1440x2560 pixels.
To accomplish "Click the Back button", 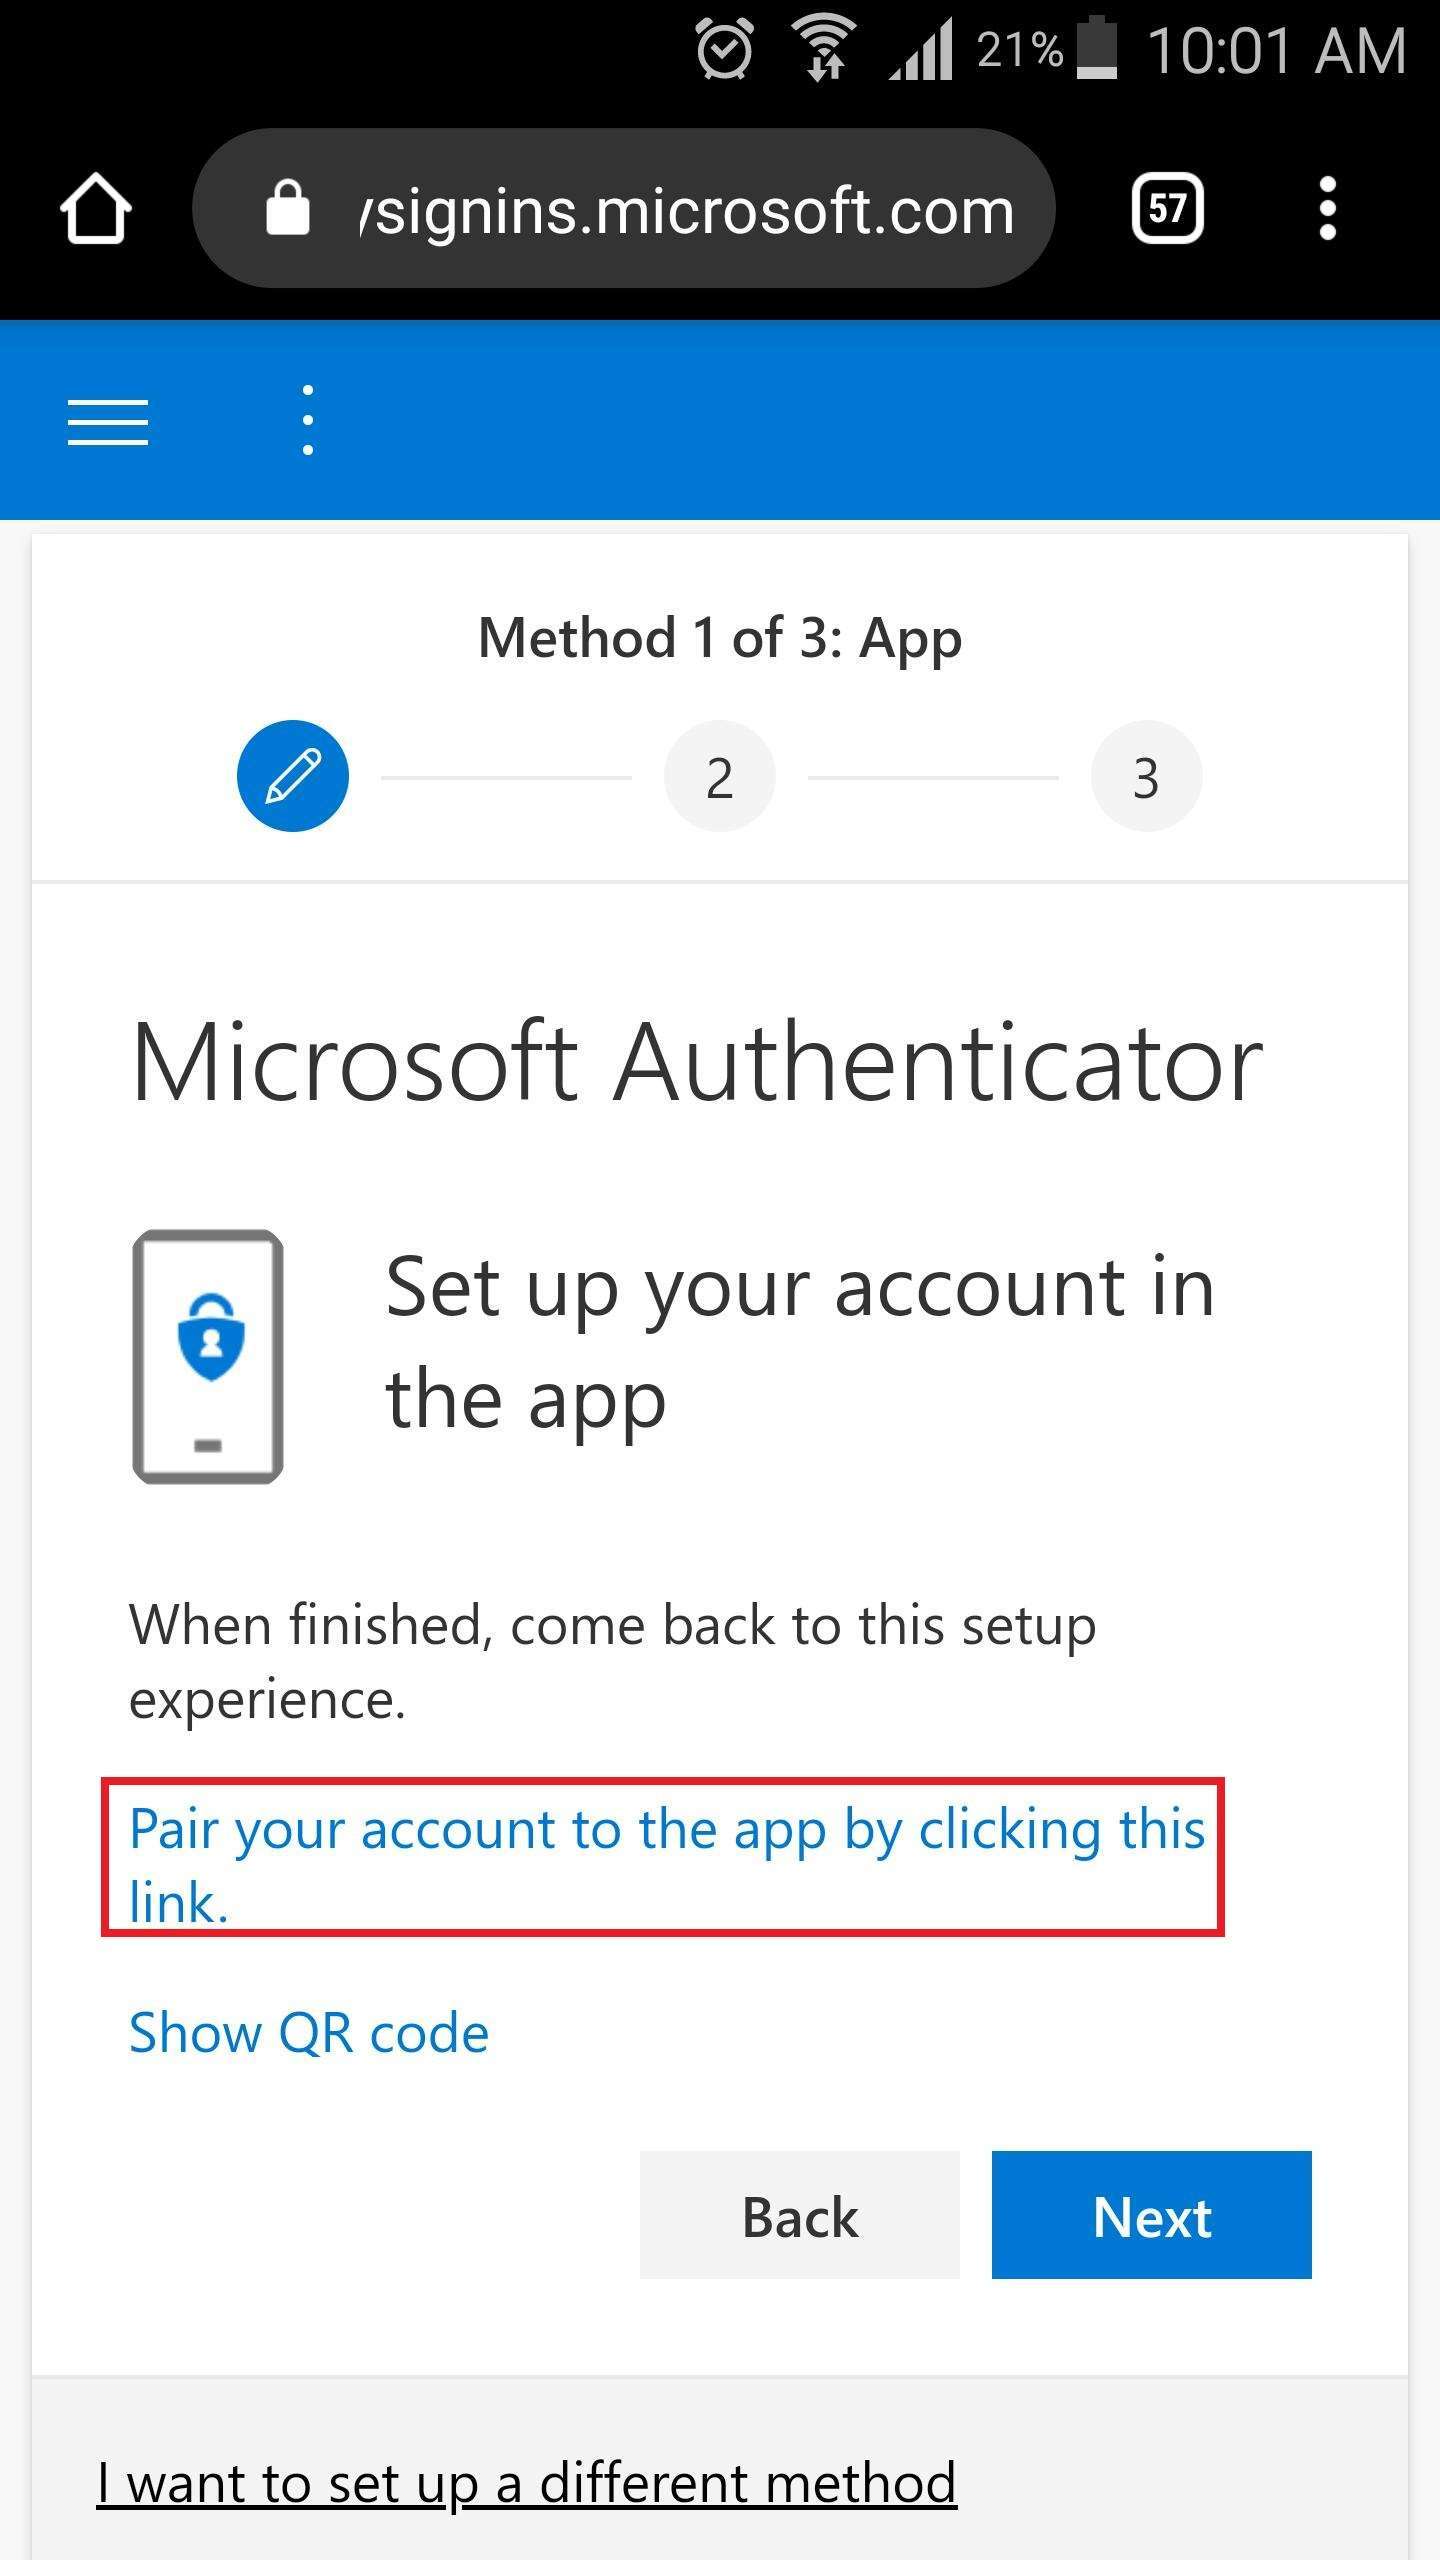I will (x=800, y=2215).
